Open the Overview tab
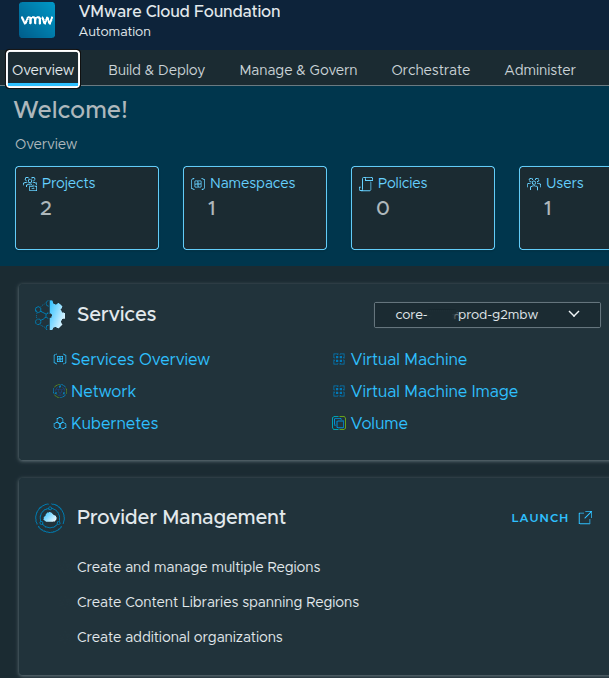This screenshot has width=609, height=678. click(x=43, y=70)
